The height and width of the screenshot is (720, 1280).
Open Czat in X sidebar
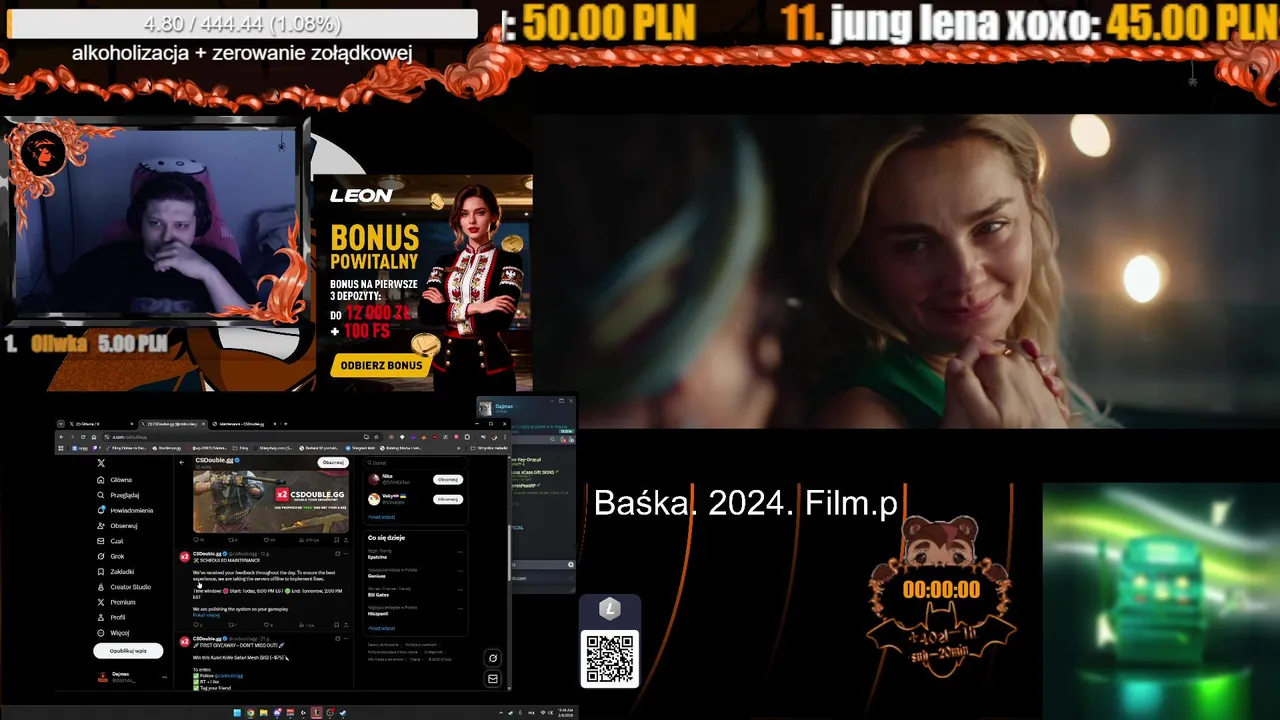[x=110, y=541]
